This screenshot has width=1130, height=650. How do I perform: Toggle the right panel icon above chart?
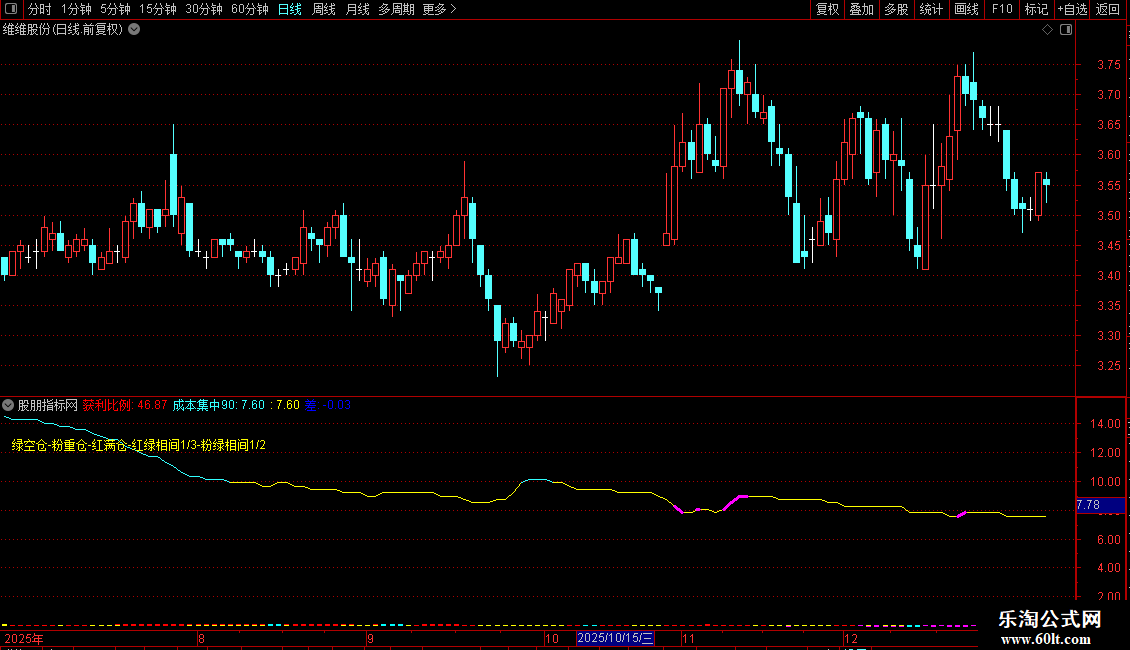pos(1066,30)
